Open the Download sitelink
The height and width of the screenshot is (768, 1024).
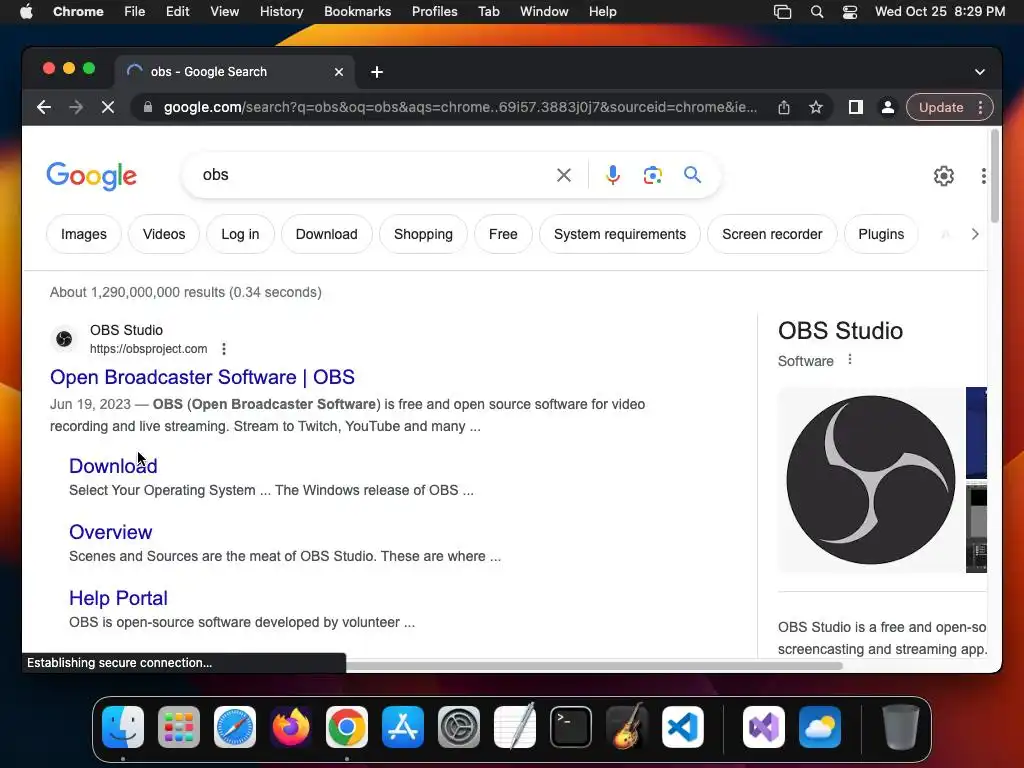pos(113,466)
